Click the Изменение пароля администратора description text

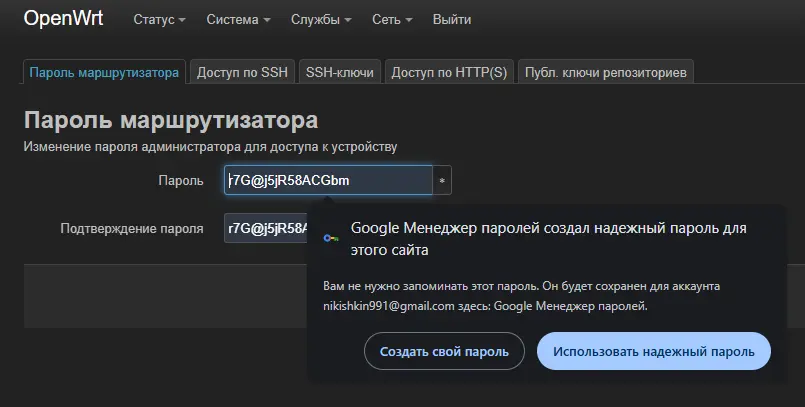click(210, 147)
